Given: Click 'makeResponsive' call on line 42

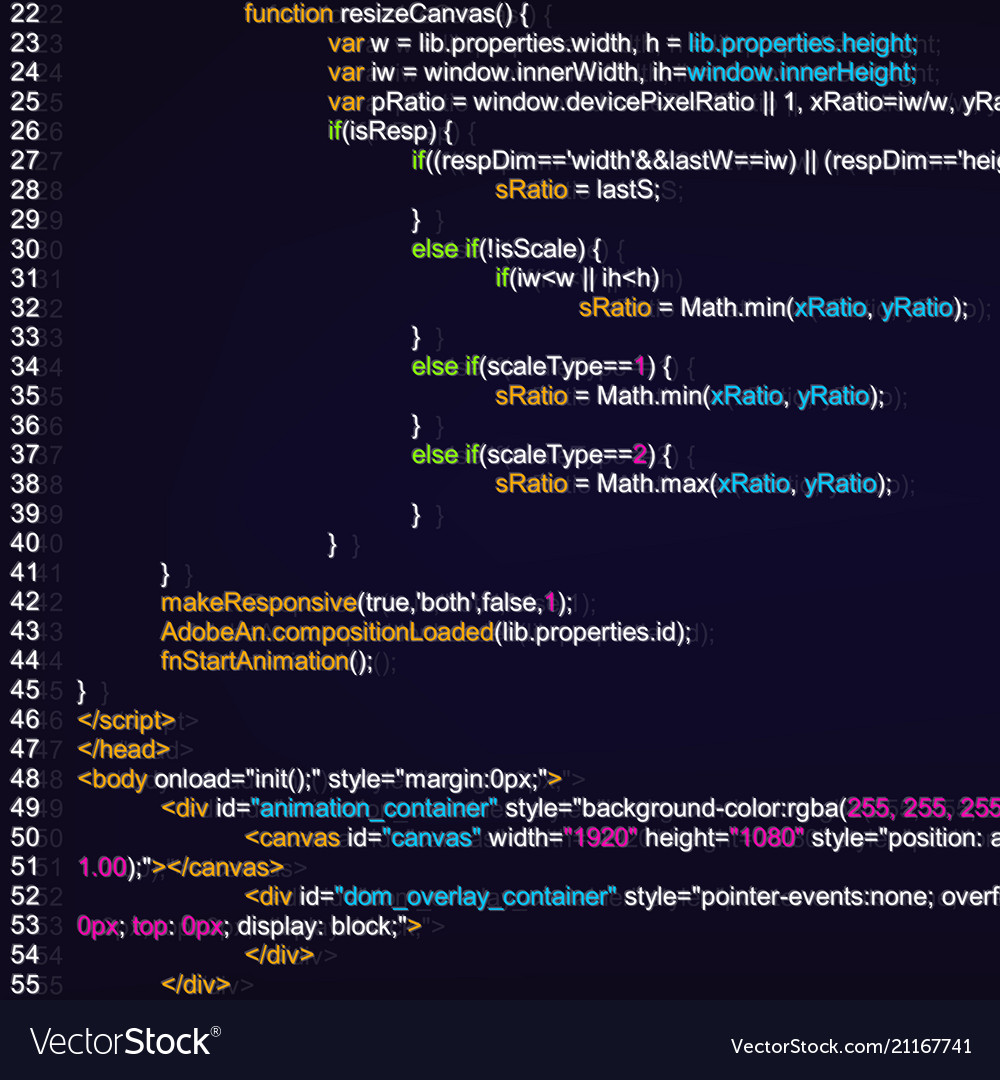Looking at the screenshot, I should [x=258, y=603].
